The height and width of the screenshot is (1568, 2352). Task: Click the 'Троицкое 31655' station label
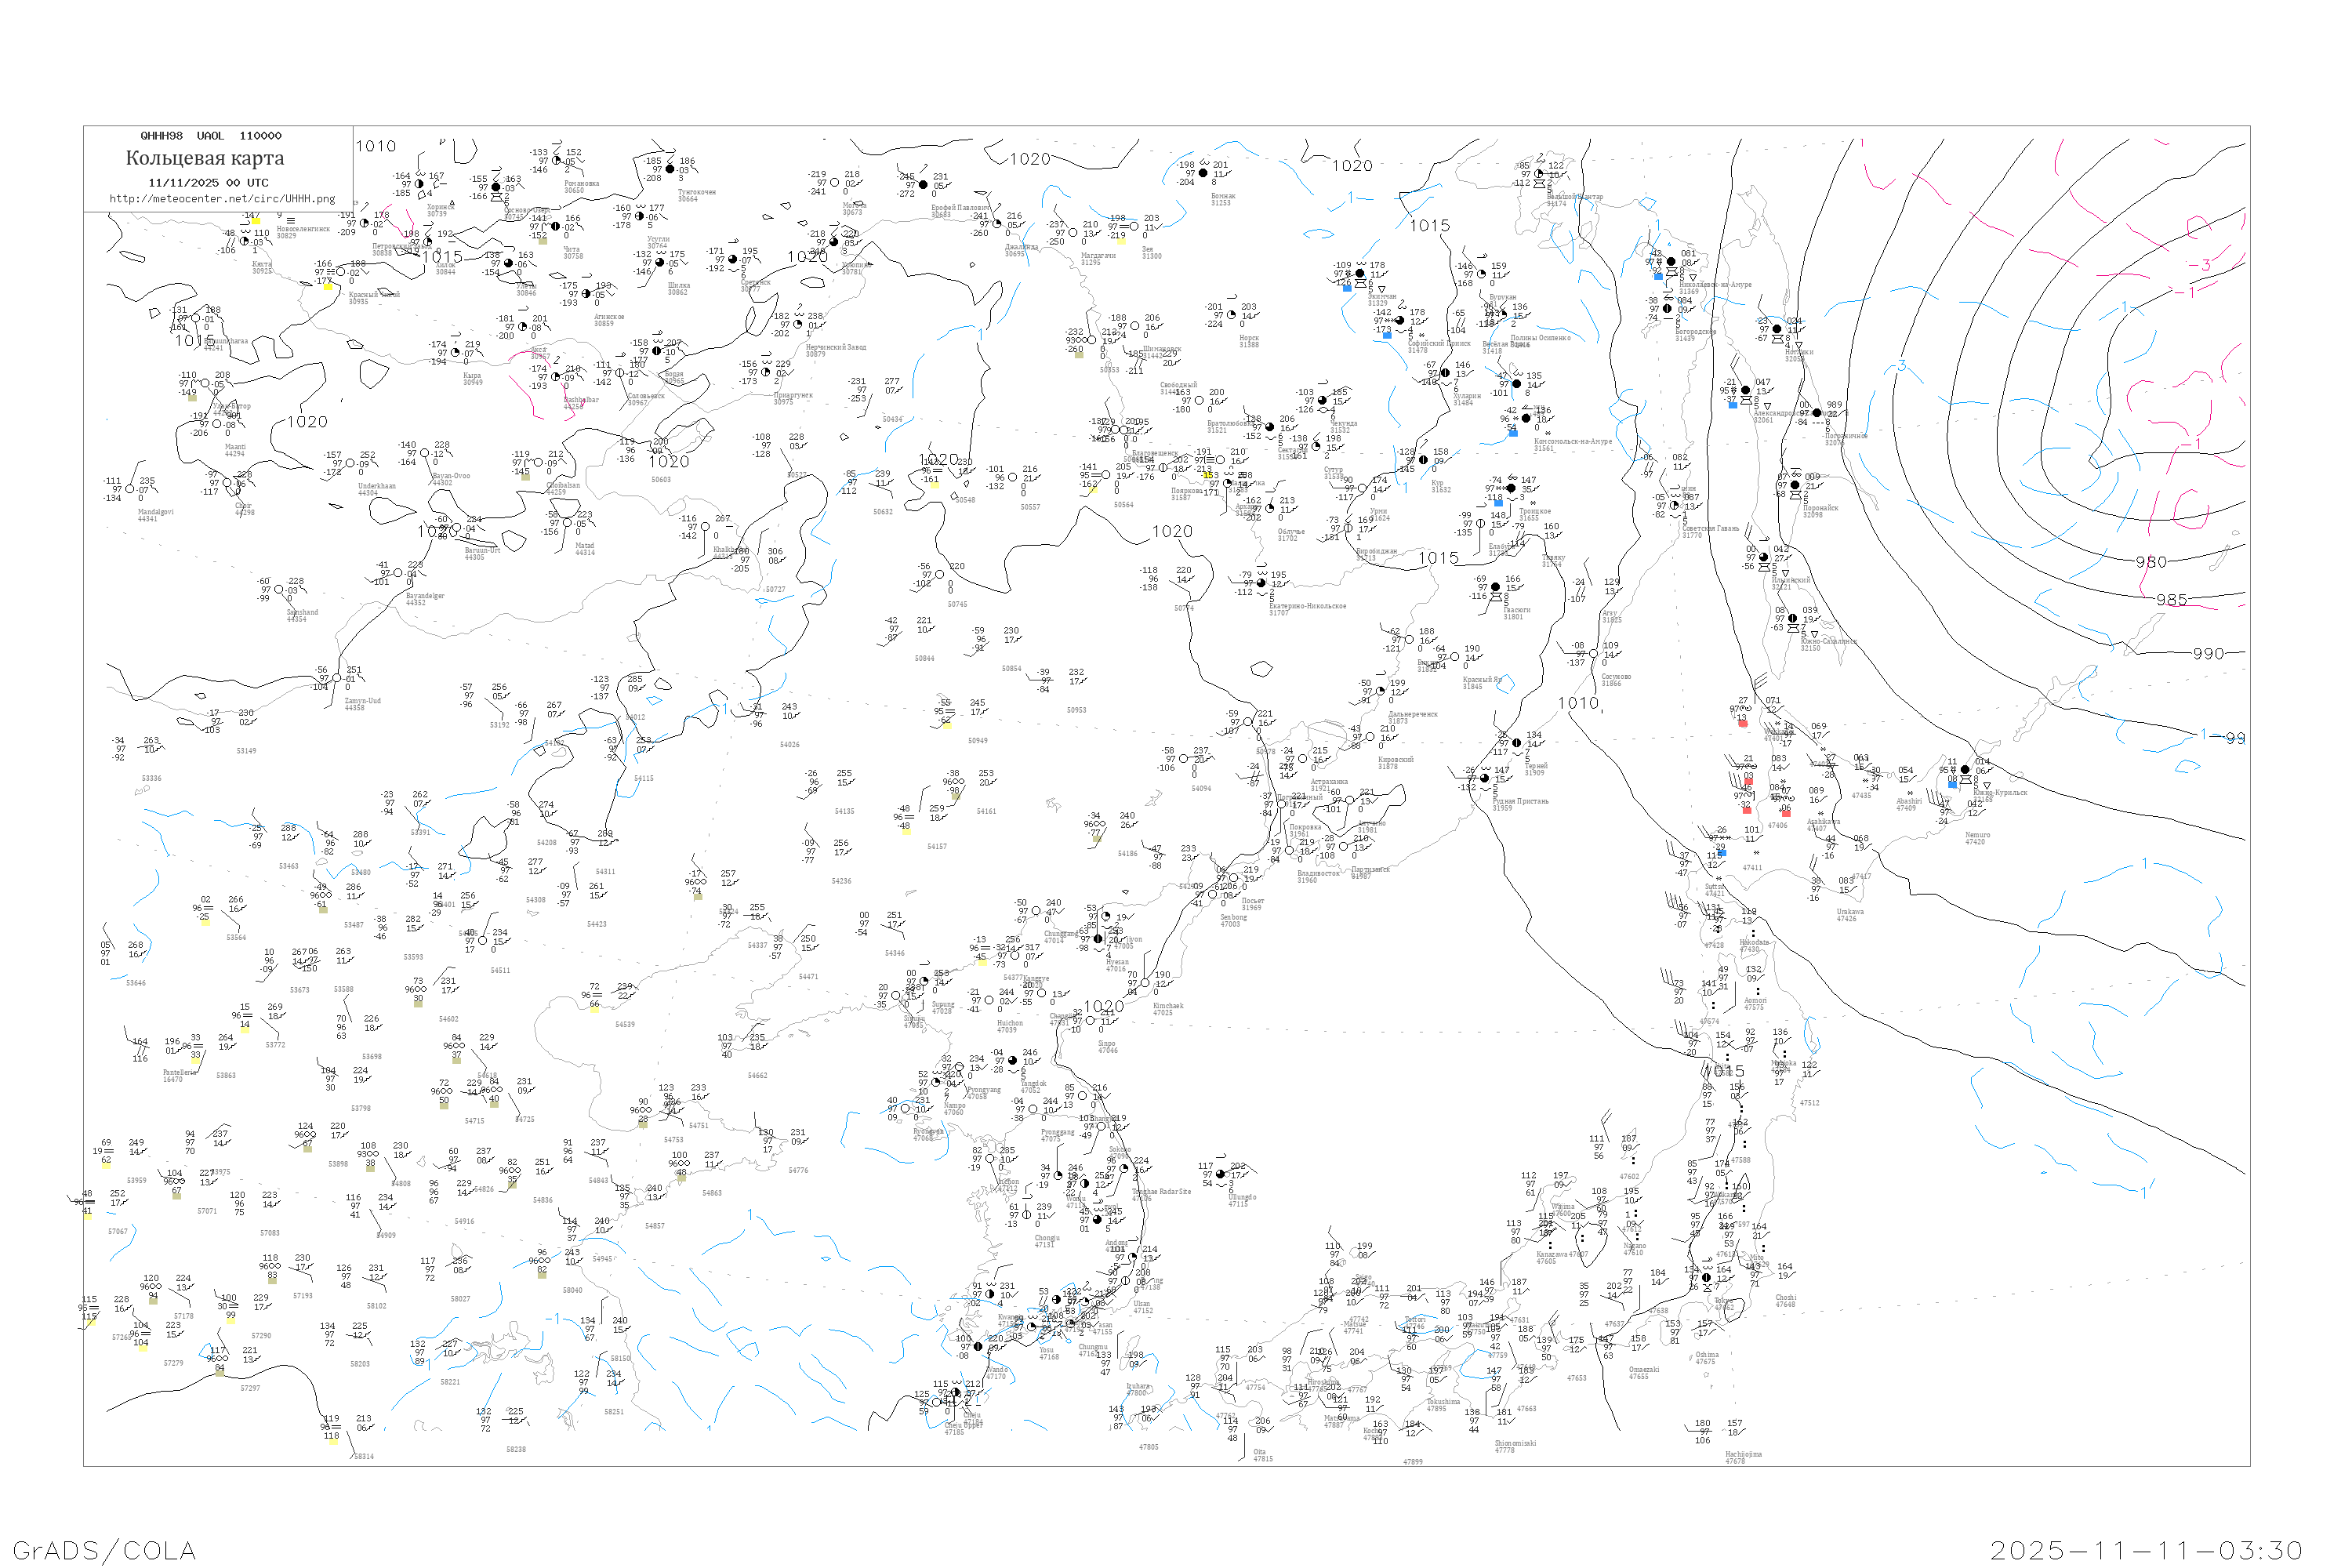coord(1535,514)
